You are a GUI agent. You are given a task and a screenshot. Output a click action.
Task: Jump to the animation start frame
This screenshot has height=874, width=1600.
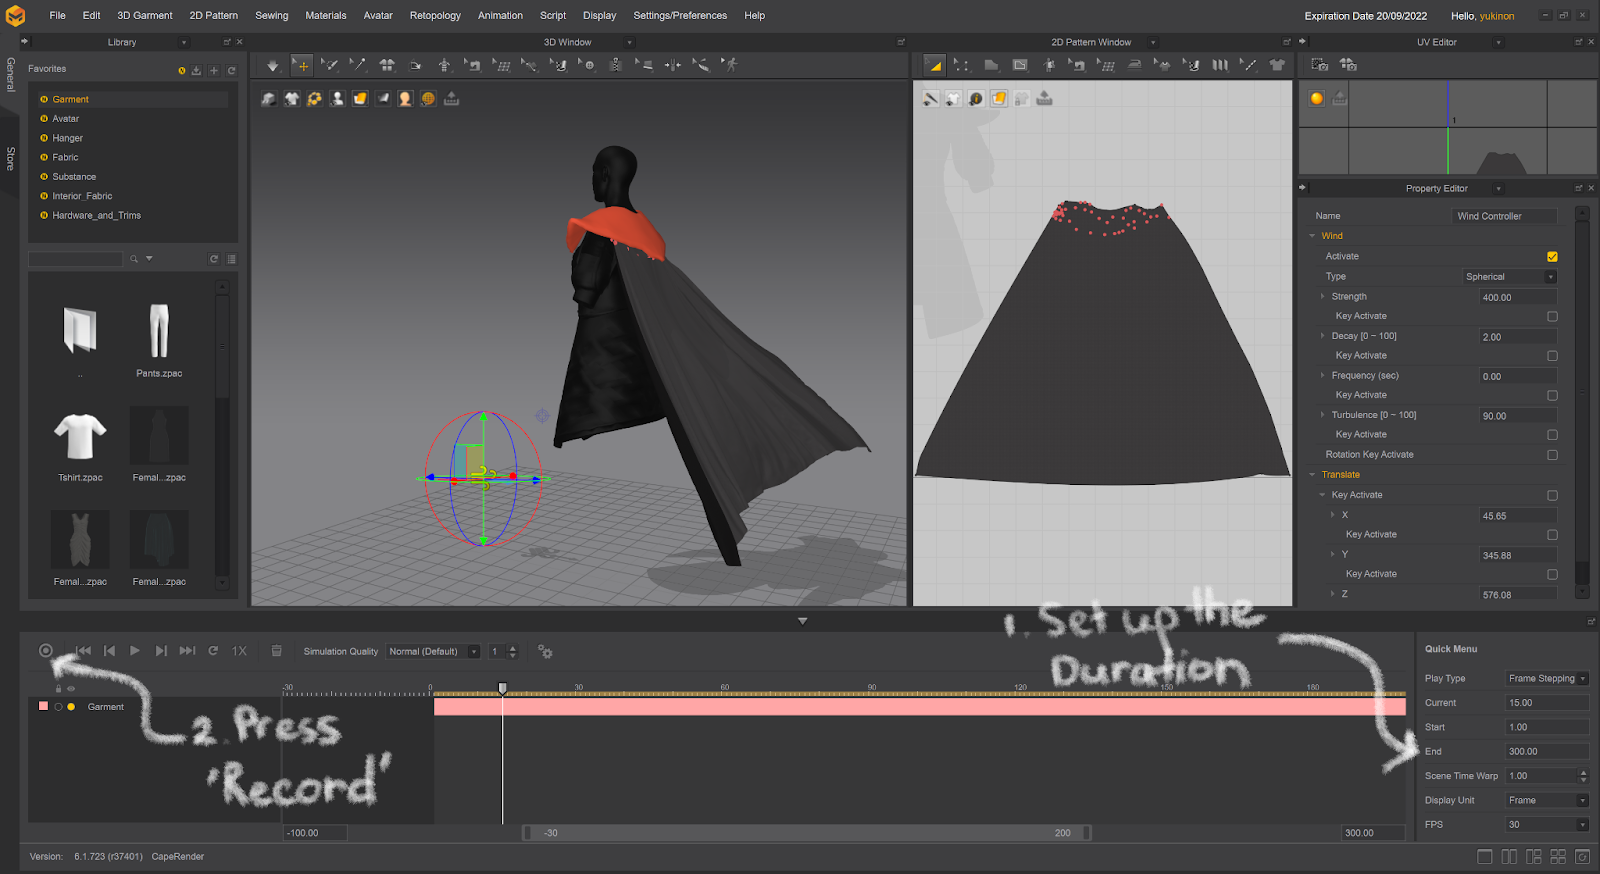(x=84, y=651)
